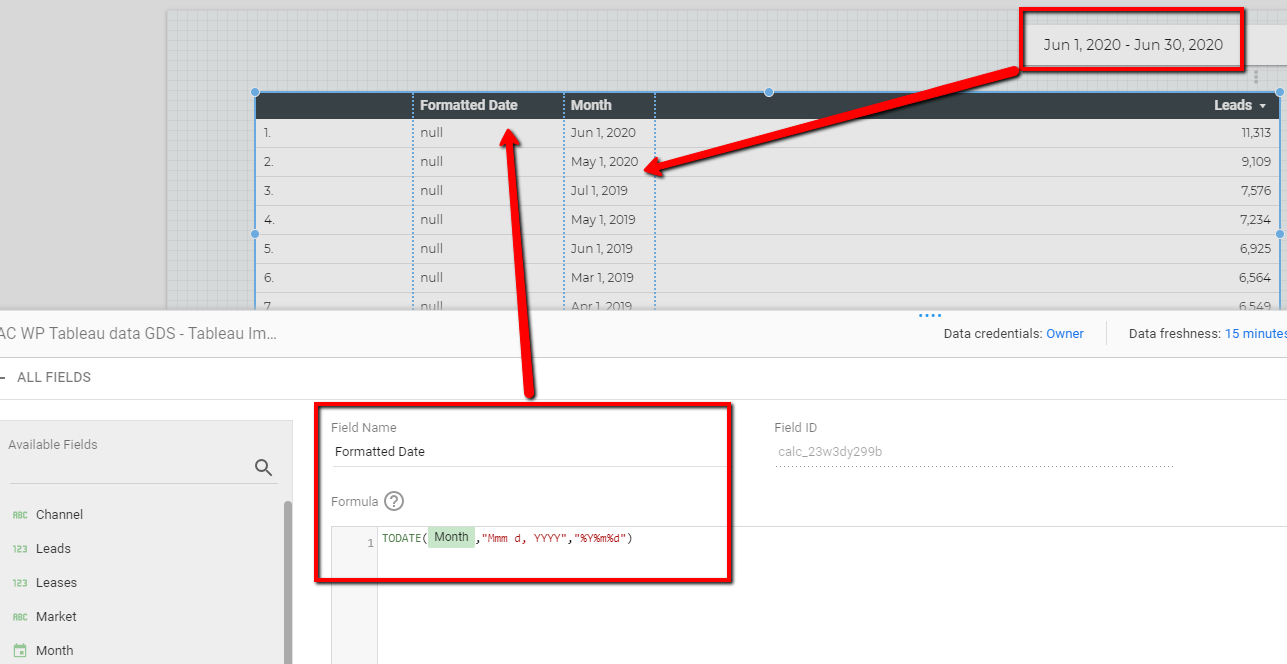Select the green Month chip in the formula
Image resolution: width=1287 pixels, height=664 pixels.
tap(451, 536)
